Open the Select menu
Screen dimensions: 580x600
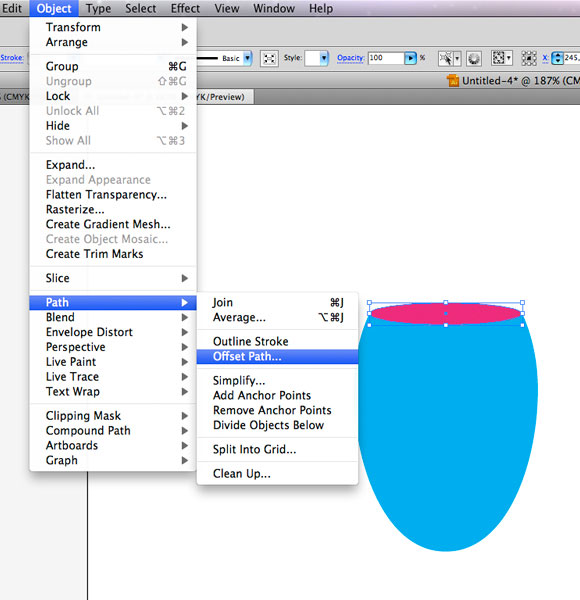[x=140, y=8]
